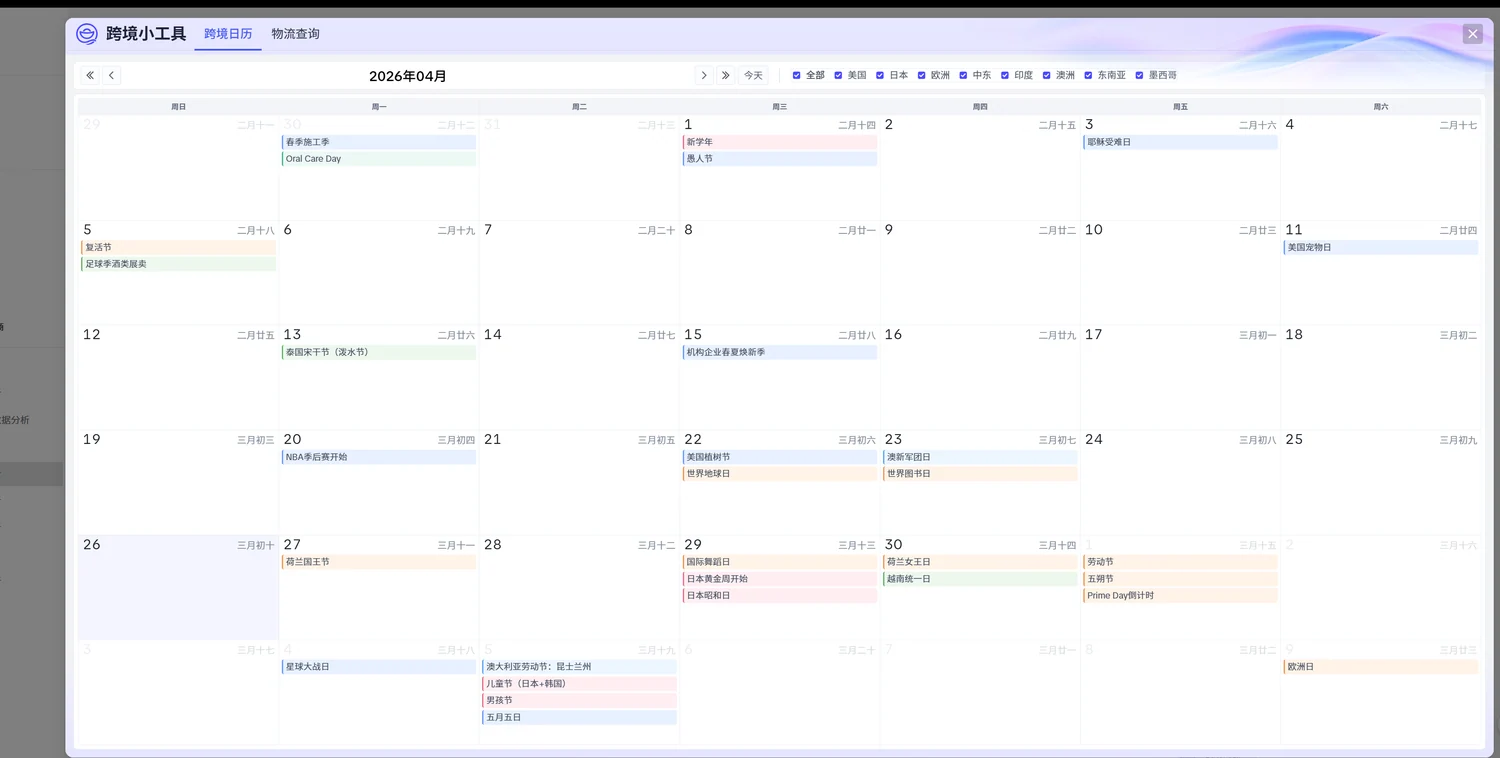
Task: Open the 物流查询 tab
Action: (x=295, y=34)
